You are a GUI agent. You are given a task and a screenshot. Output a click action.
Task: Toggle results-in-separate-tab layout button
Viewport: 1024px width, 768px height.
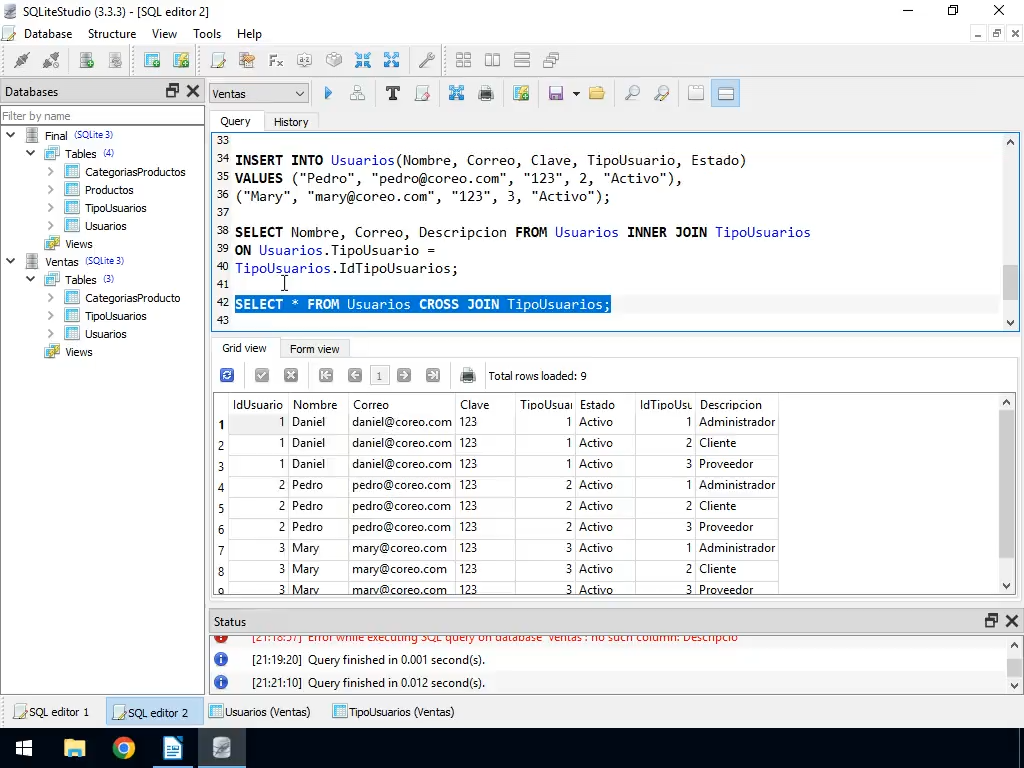(x=696, y=93)
